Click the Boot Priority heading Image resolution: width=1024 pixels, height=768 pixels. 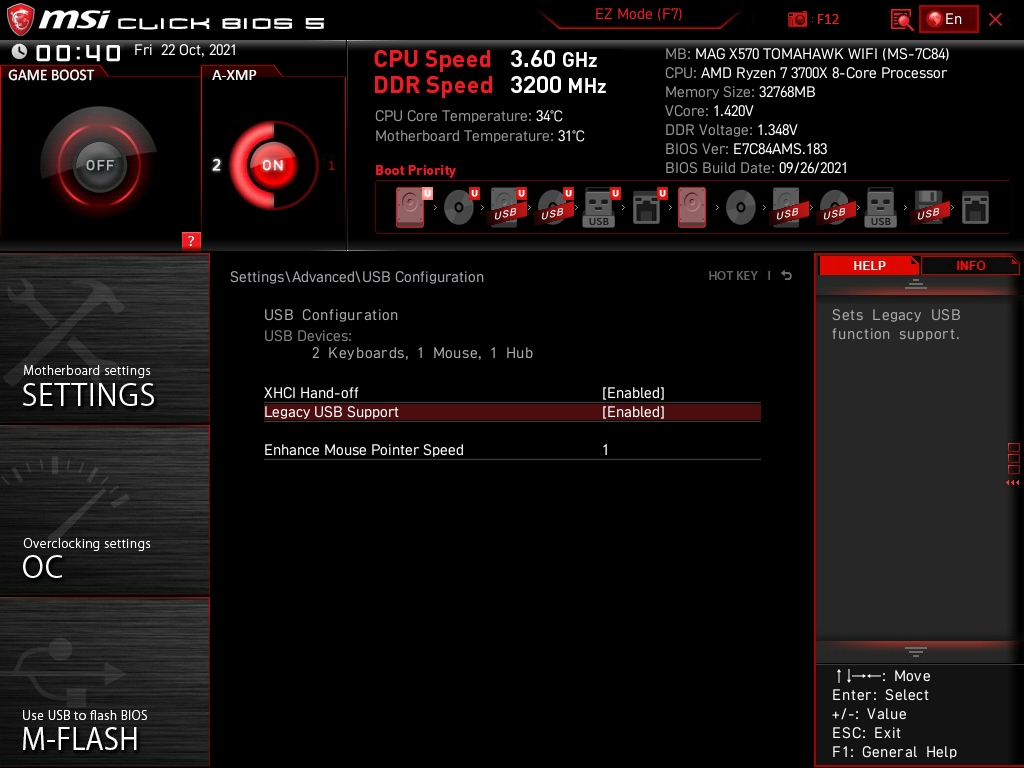tap(415, 170)
